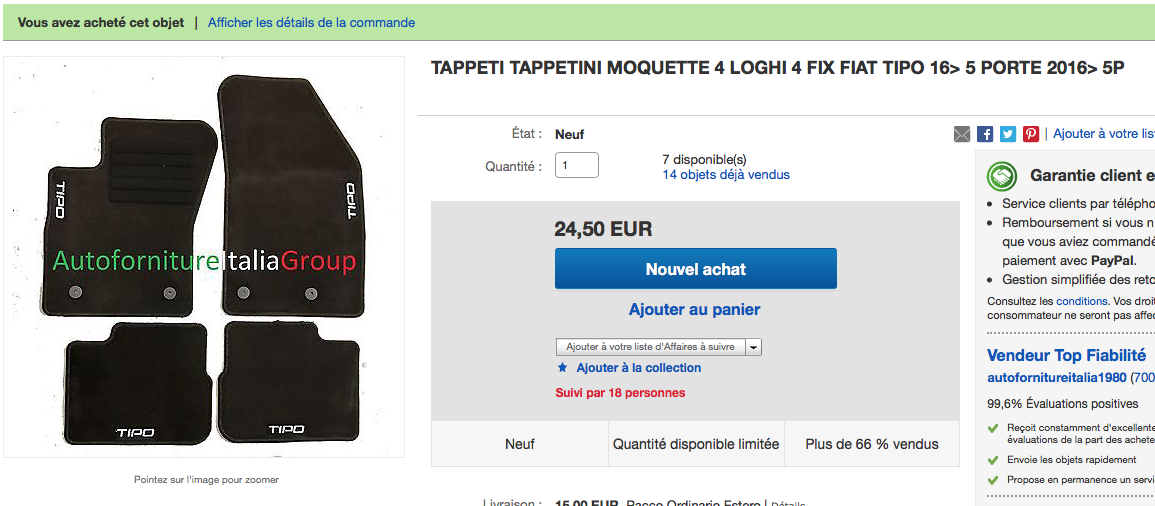Click 'Ajouter à votre liste d'Affaires à suivre'
This screenshot has width=1155, height=506.
650,347
